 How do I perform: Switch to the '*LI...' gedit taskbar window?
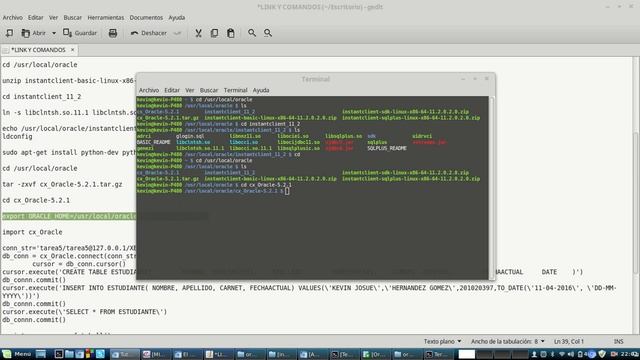(220, 354)
